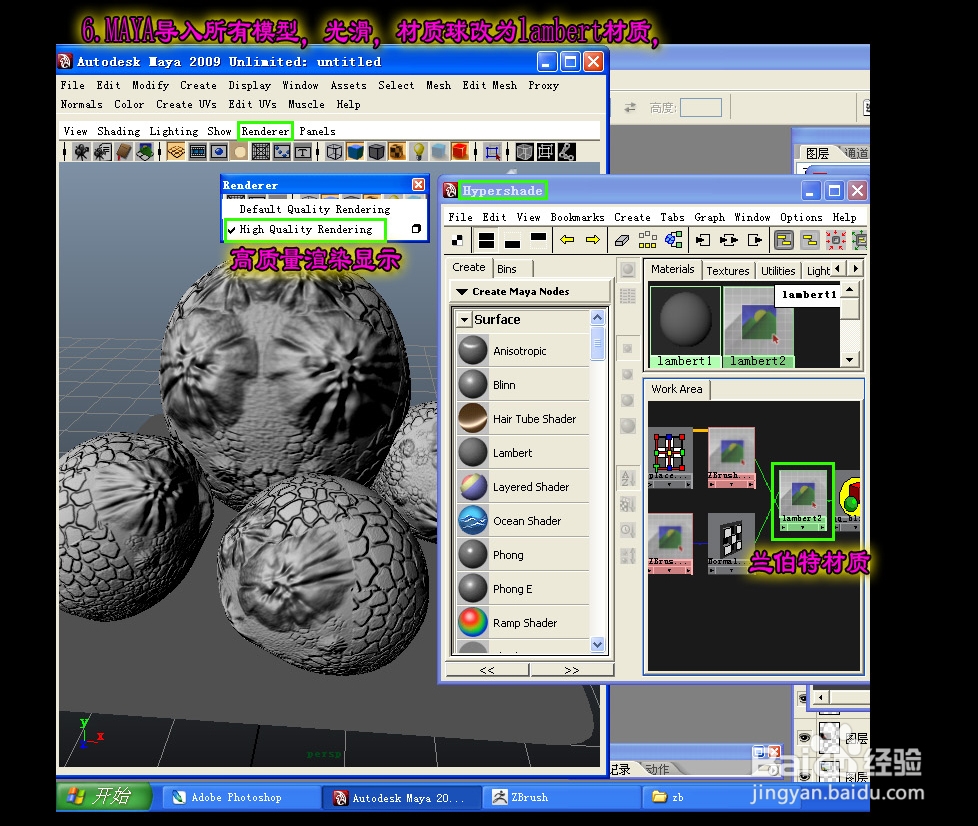Open the Renderer menu in viewport

265,131
